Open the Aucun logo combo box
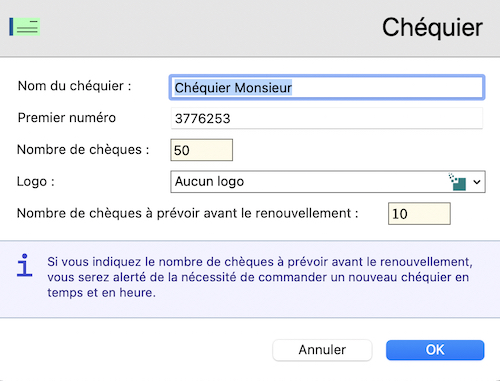Screen dimensions: 500x381 328,182
